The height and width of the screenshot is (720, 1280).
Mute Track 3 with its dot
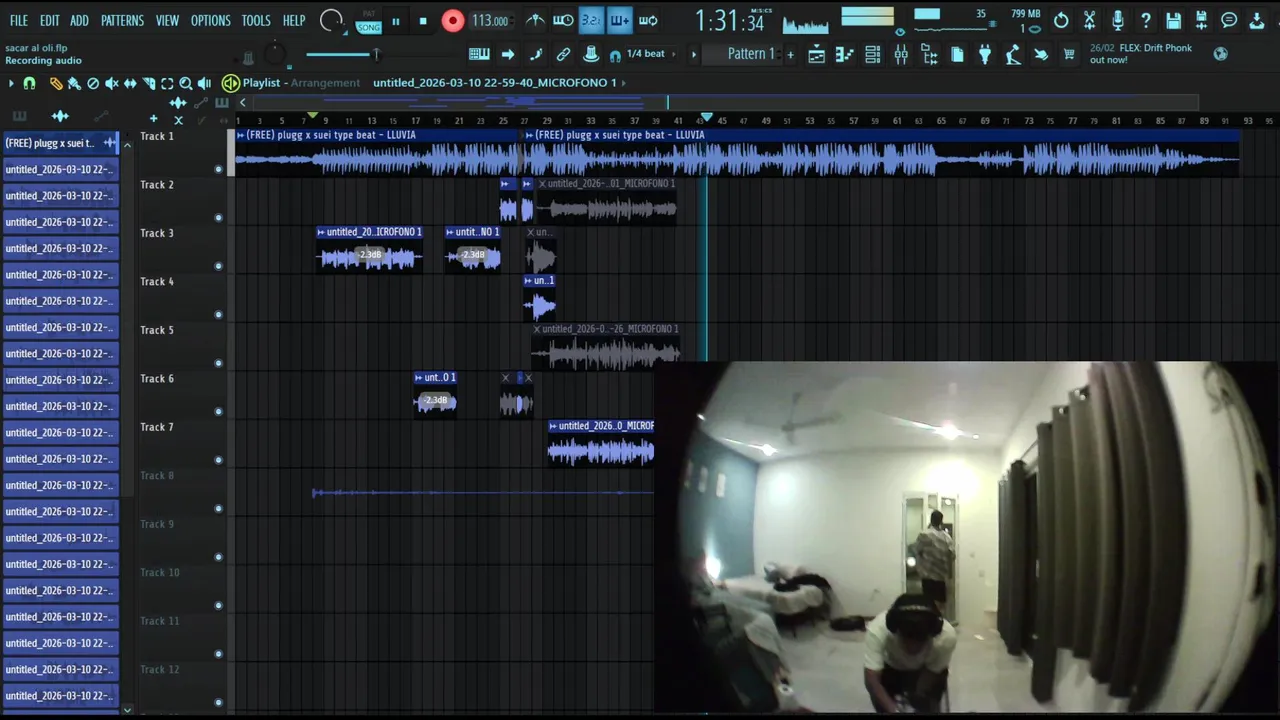(x=218, y=266)
